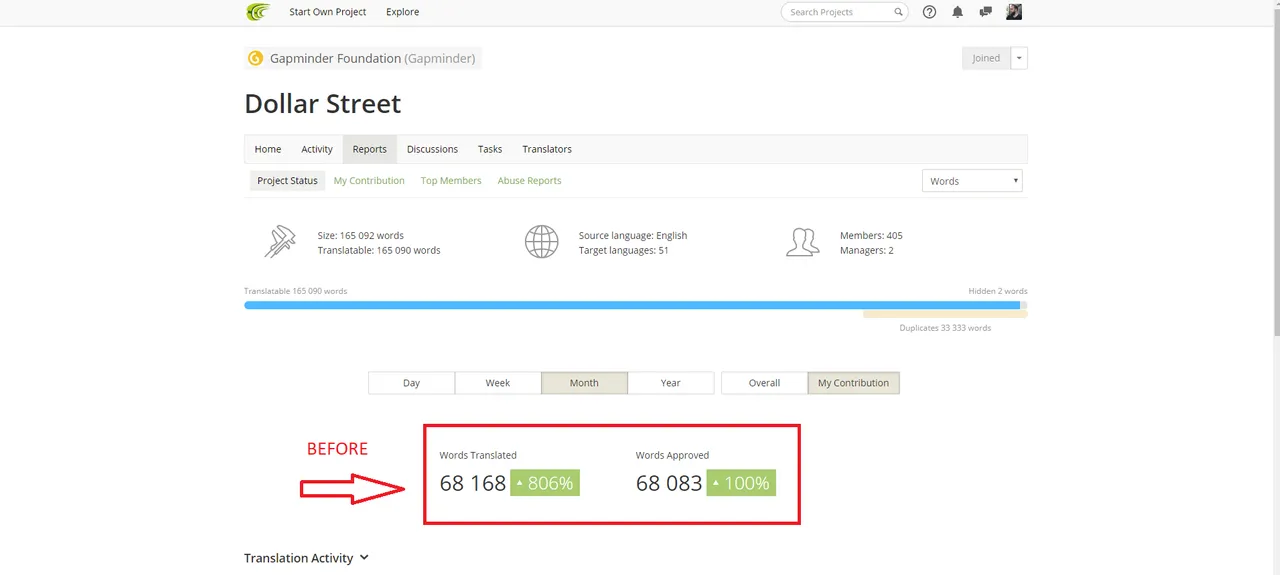The height and width of the screenshot is (575, 1280).
Task: Click the Size: 165 092 words text
Action: pyautogui.click(x=361, y=236)
